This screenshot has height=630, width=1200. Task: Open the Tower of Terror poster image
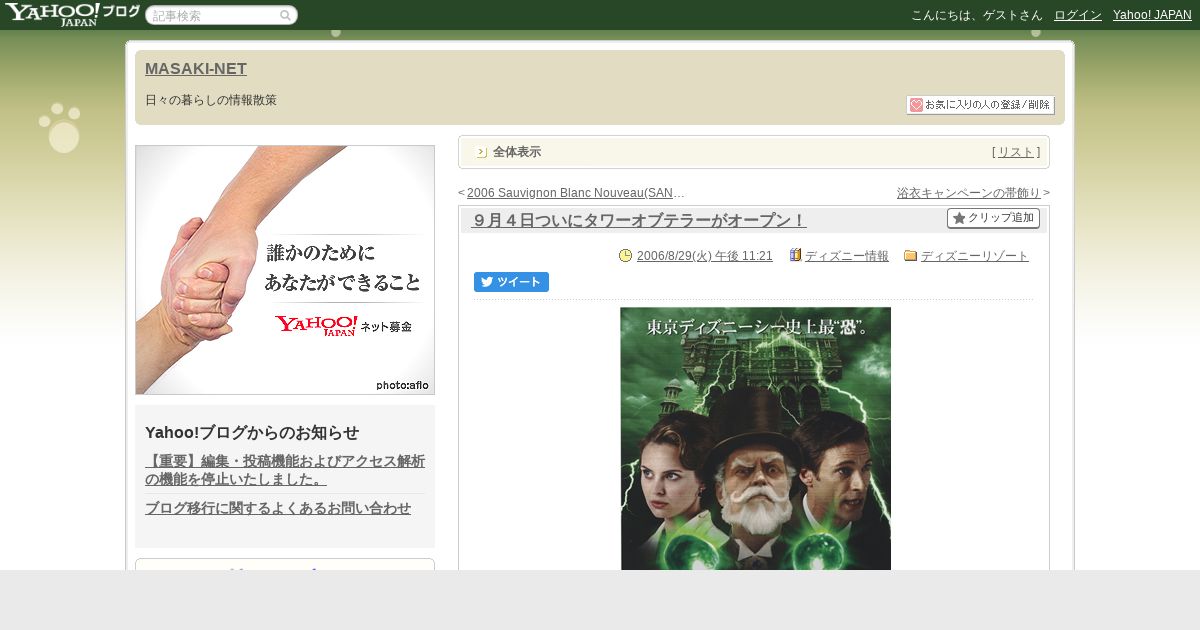(x=755, y=439)
